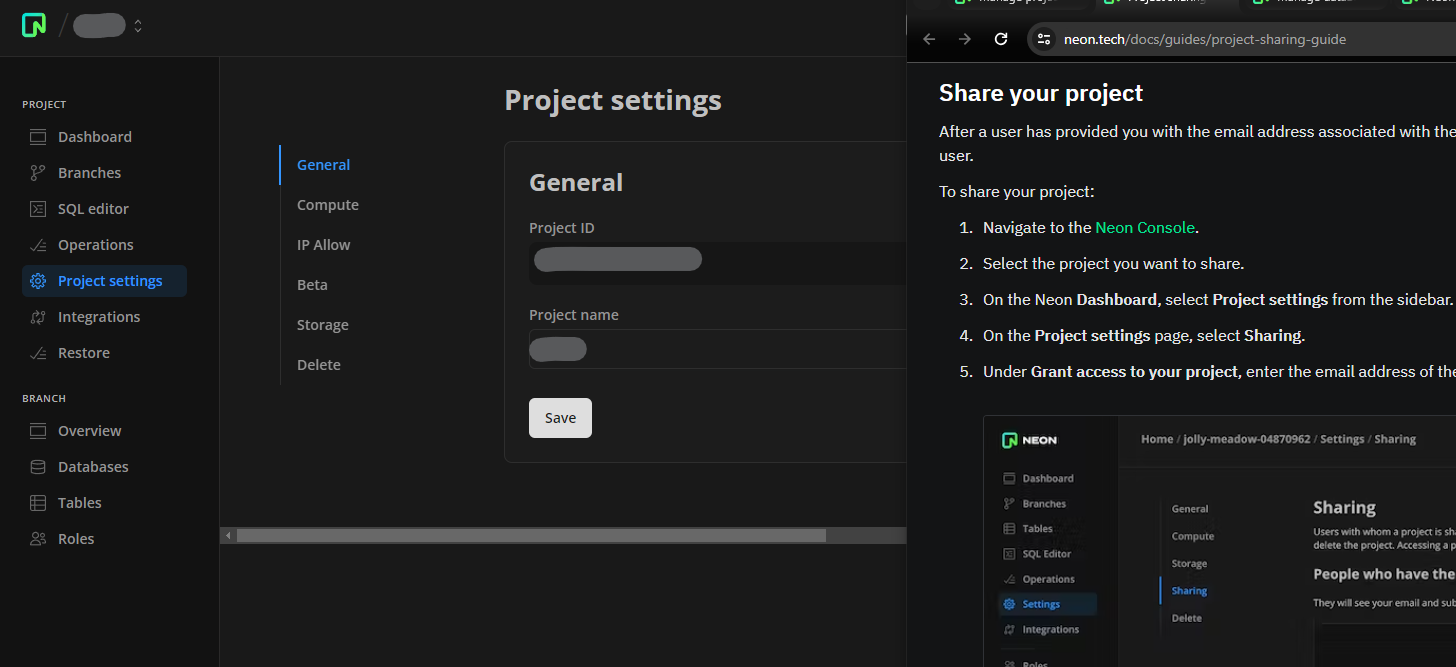Click the Dashboard sidebar icon

38,137
